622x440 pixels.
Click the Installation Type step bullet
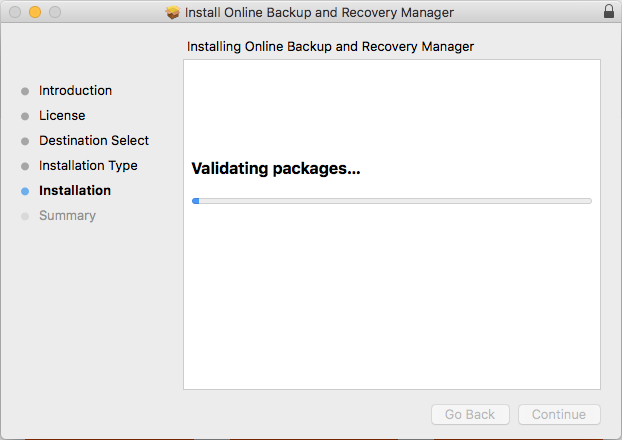pyautogui.click(x=25, y=166)
